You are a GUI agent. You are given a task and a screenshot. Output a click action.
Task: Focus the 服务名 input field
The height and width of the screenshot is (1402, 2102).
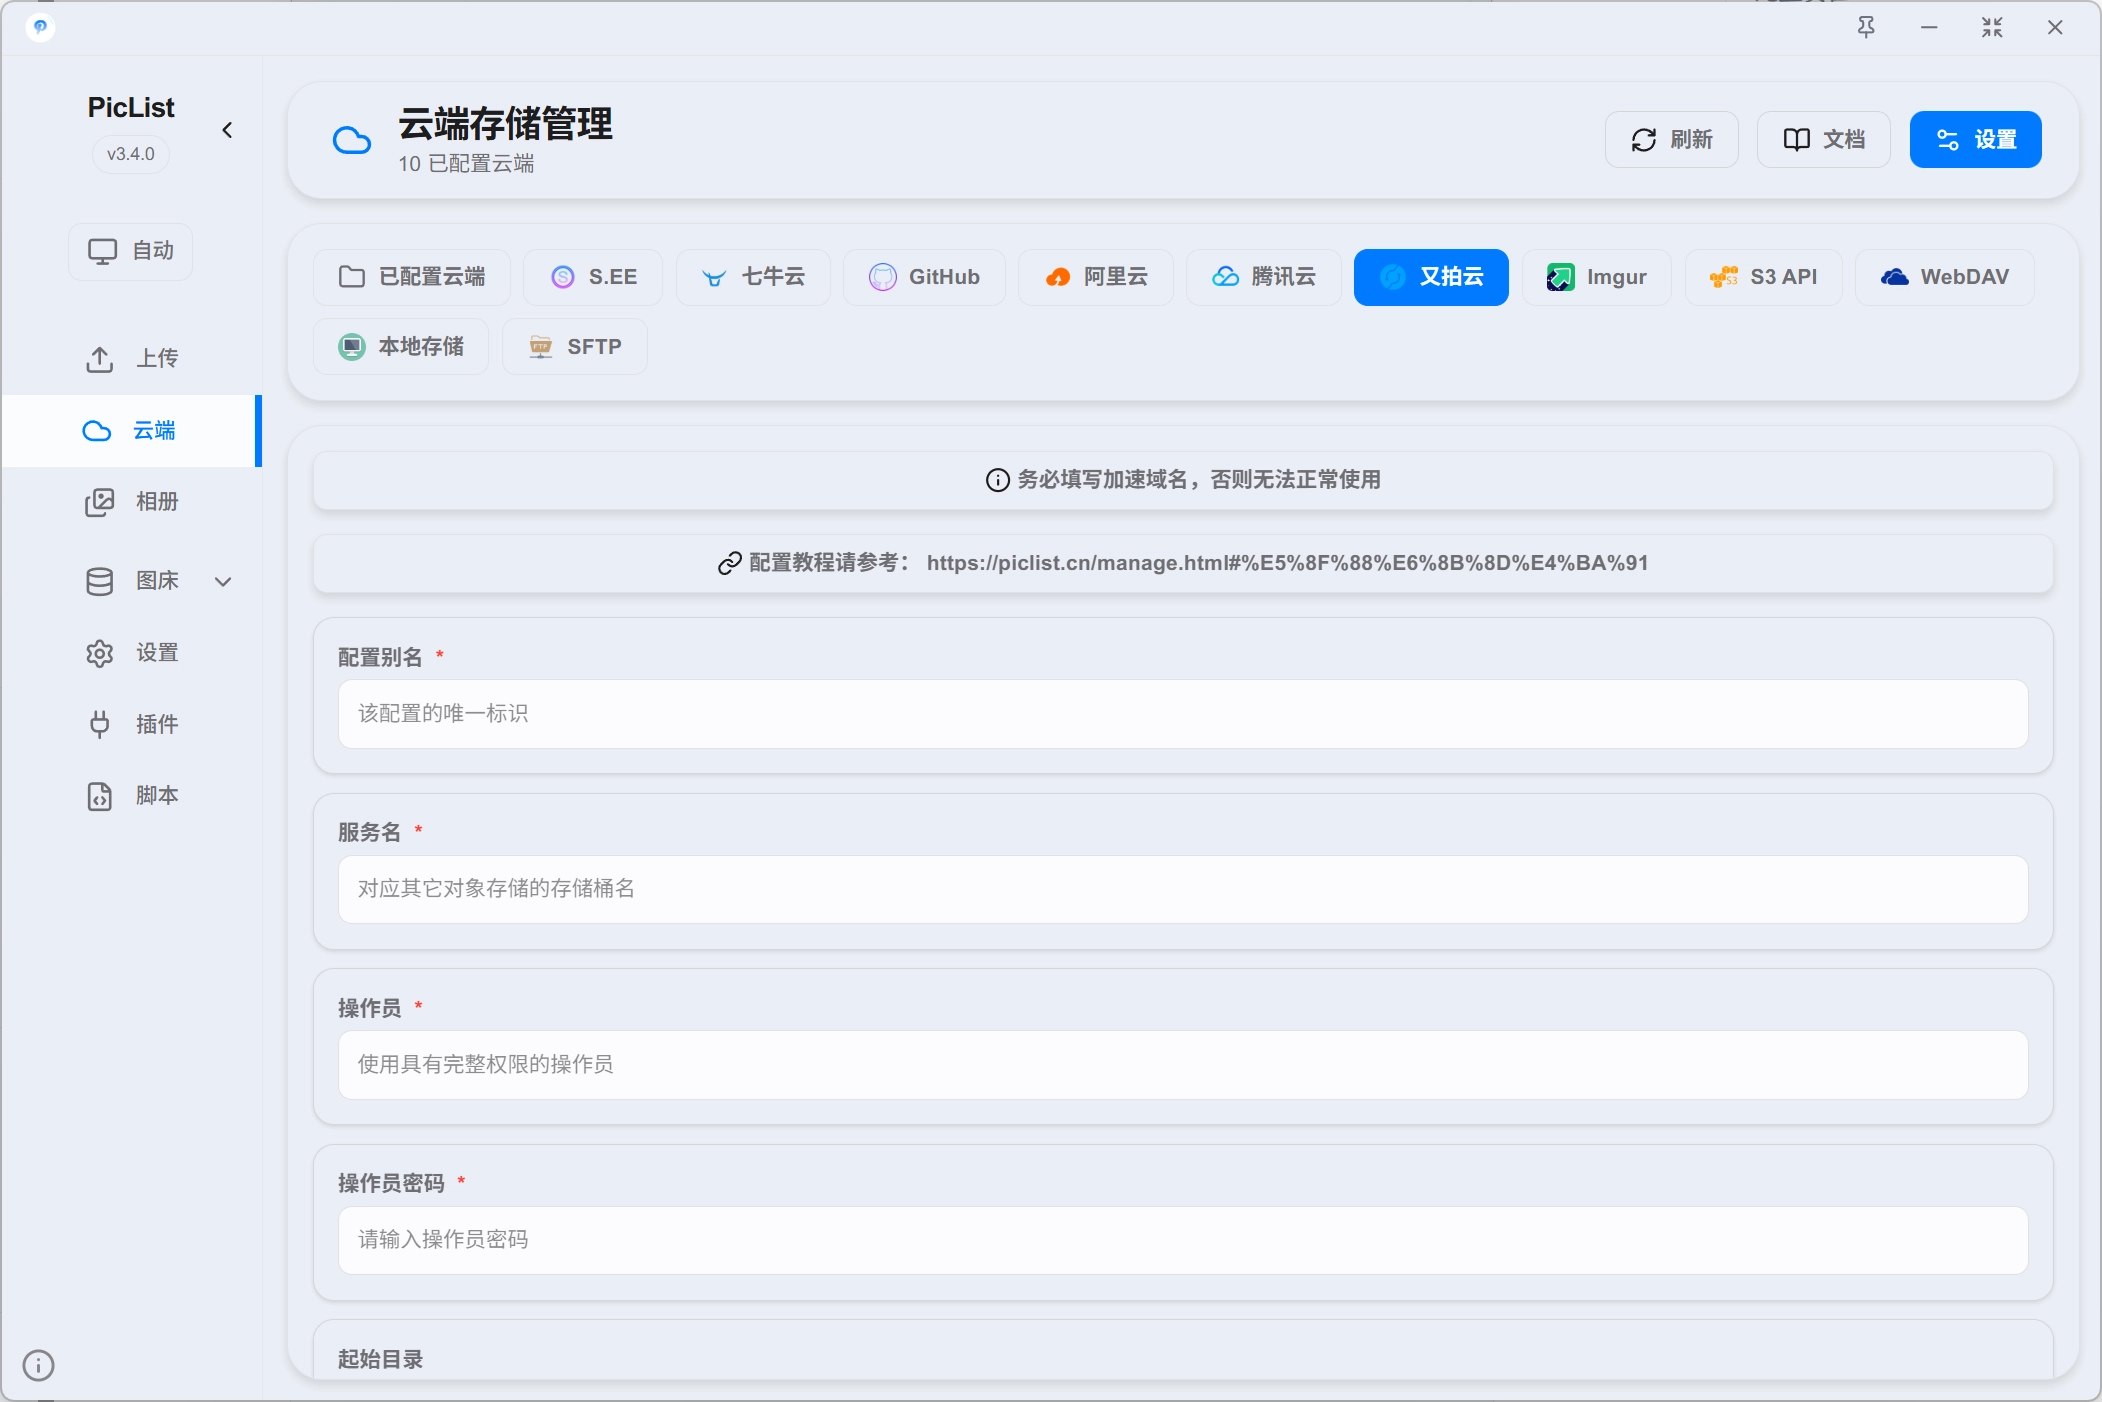1183,889
